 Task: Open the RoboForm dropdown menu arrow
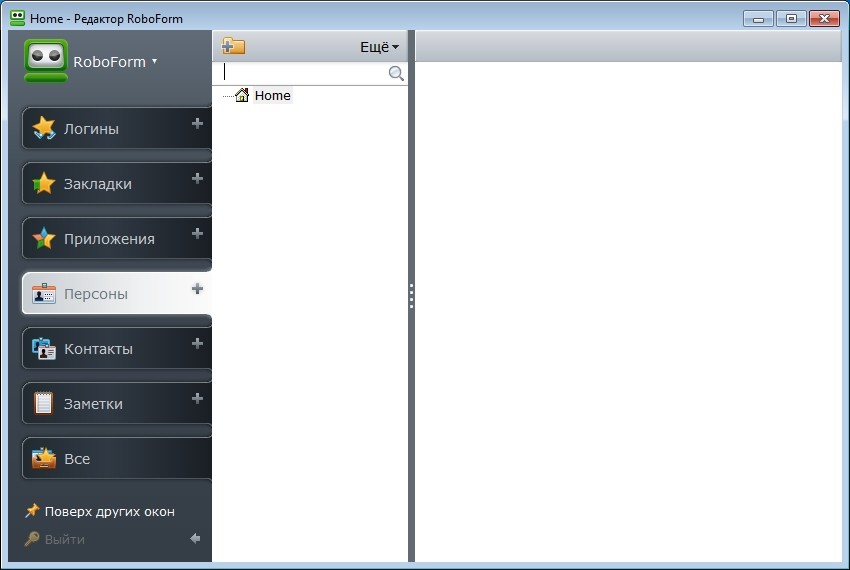click(x=154, y=61)
